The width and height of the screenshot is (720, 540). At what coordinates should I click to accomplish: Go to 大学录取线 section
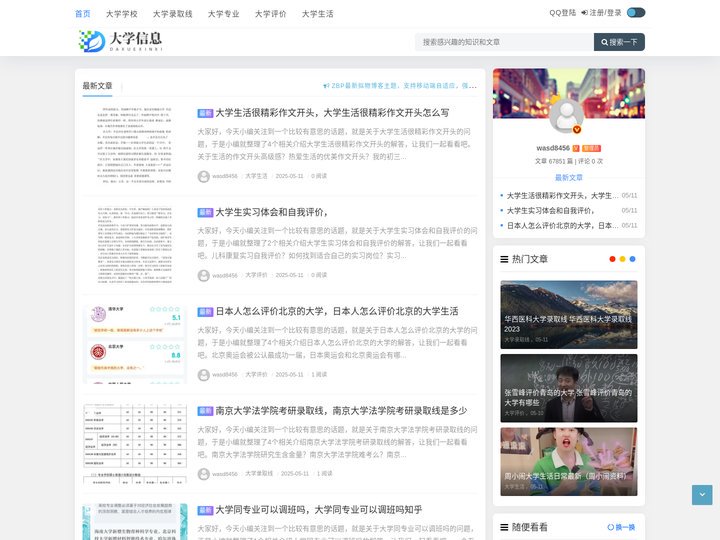(173, 14)
